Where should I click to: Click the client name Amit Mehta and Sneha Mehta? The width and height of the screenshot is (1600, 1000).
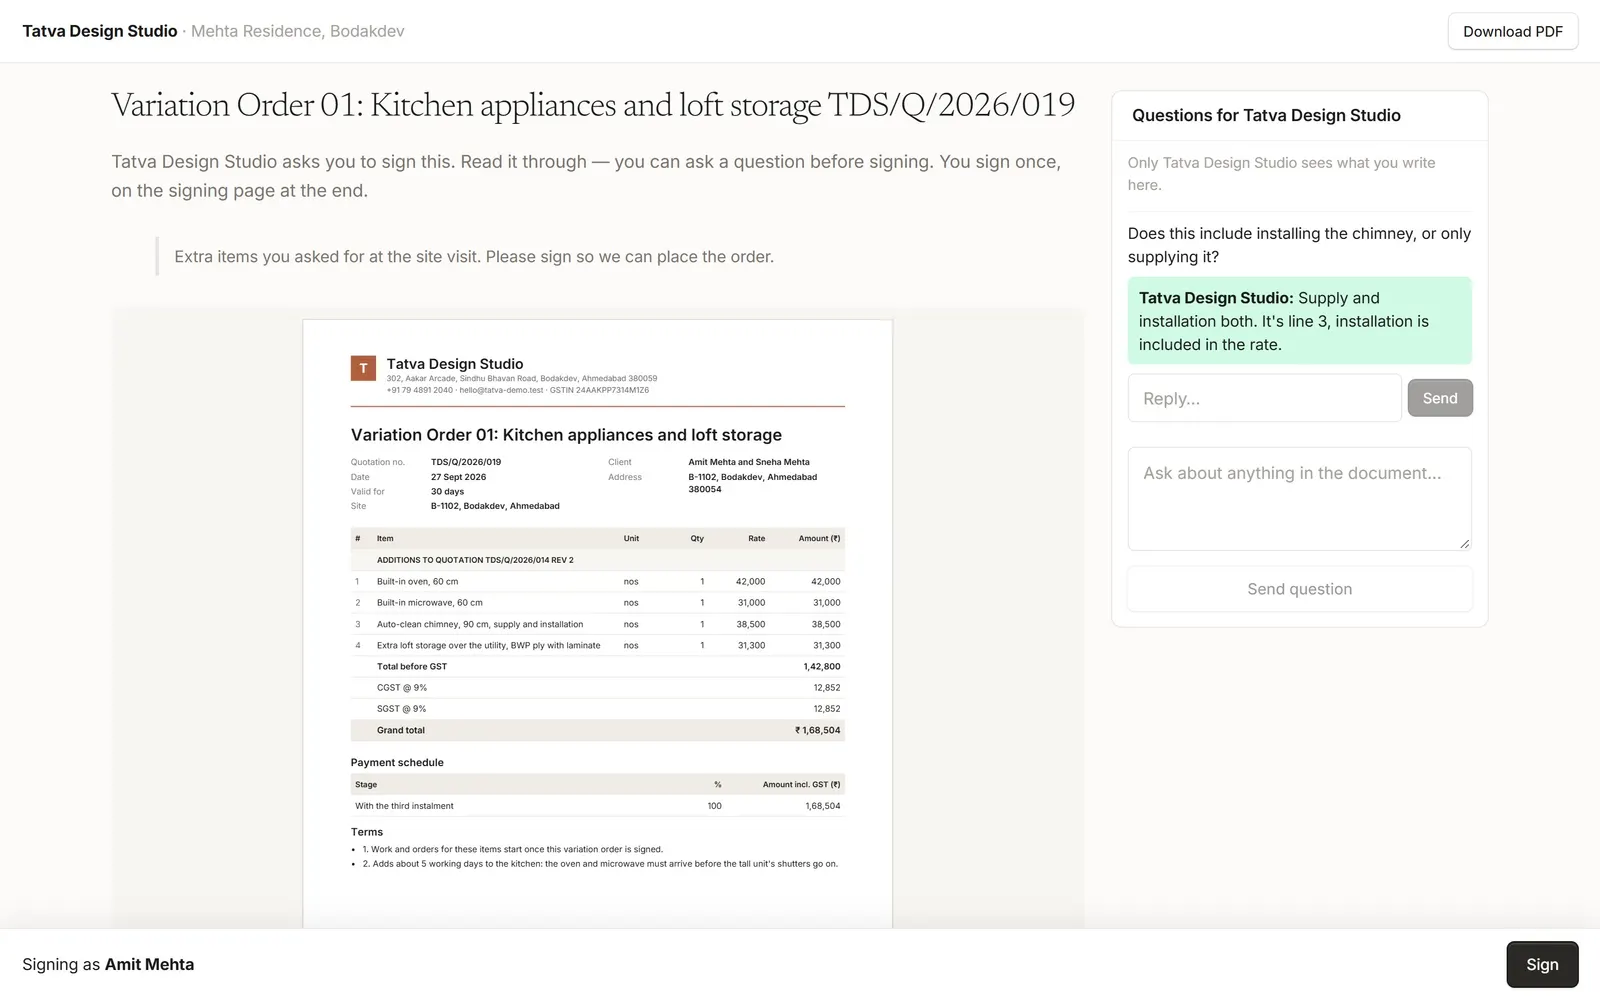pyautogui.click(x=749, y=462)
